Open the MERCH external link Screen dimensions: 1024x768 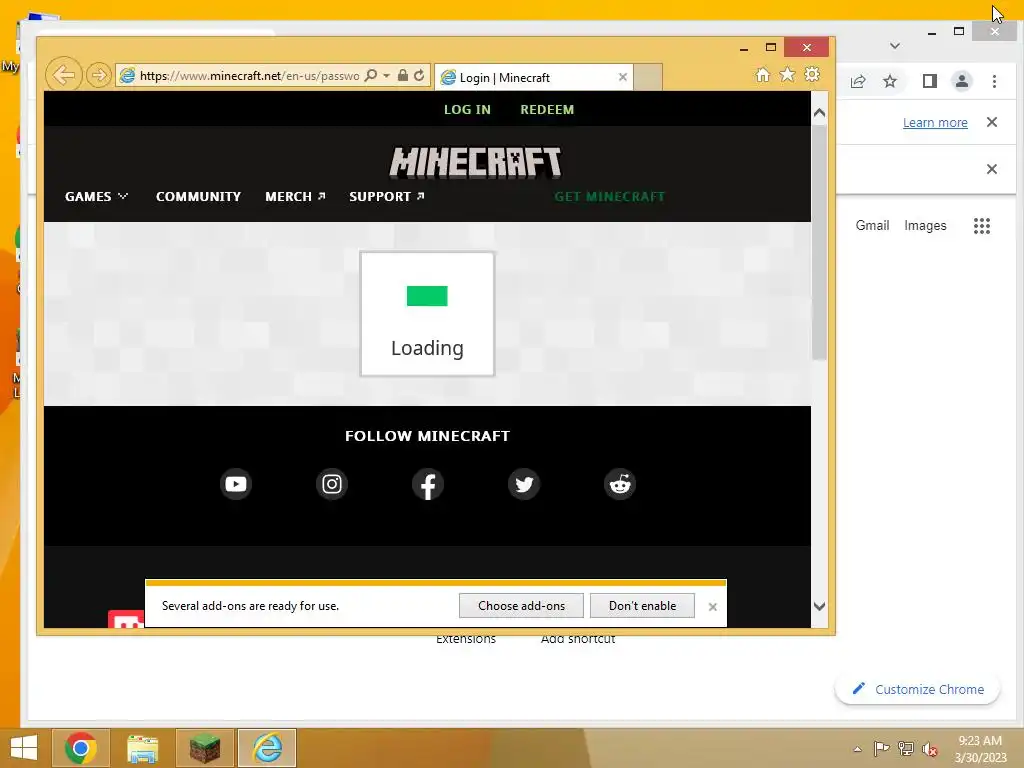[x=295, y=197]
